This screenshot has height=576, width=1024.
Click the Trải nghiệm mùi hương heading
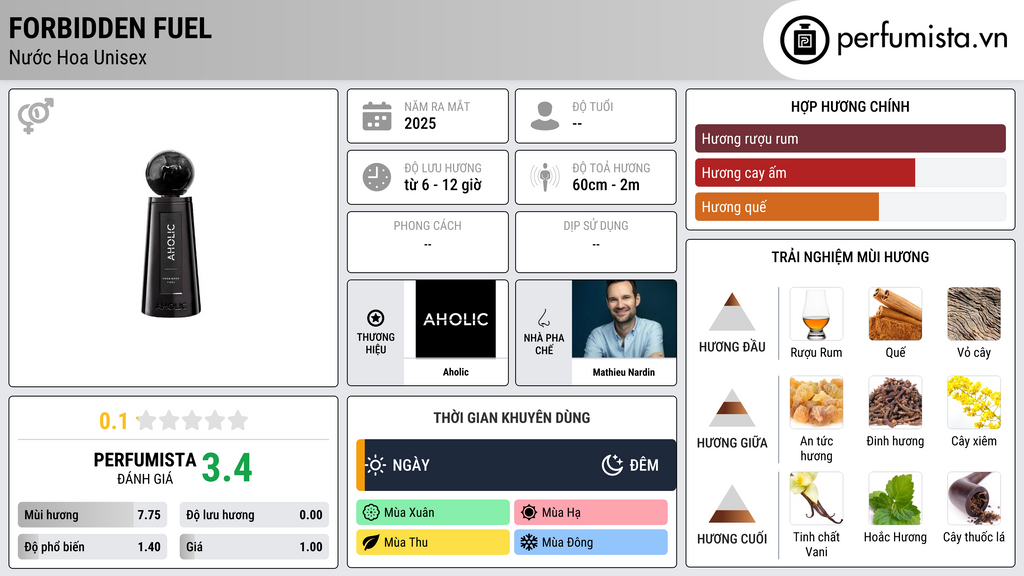[x=850, y=257]
